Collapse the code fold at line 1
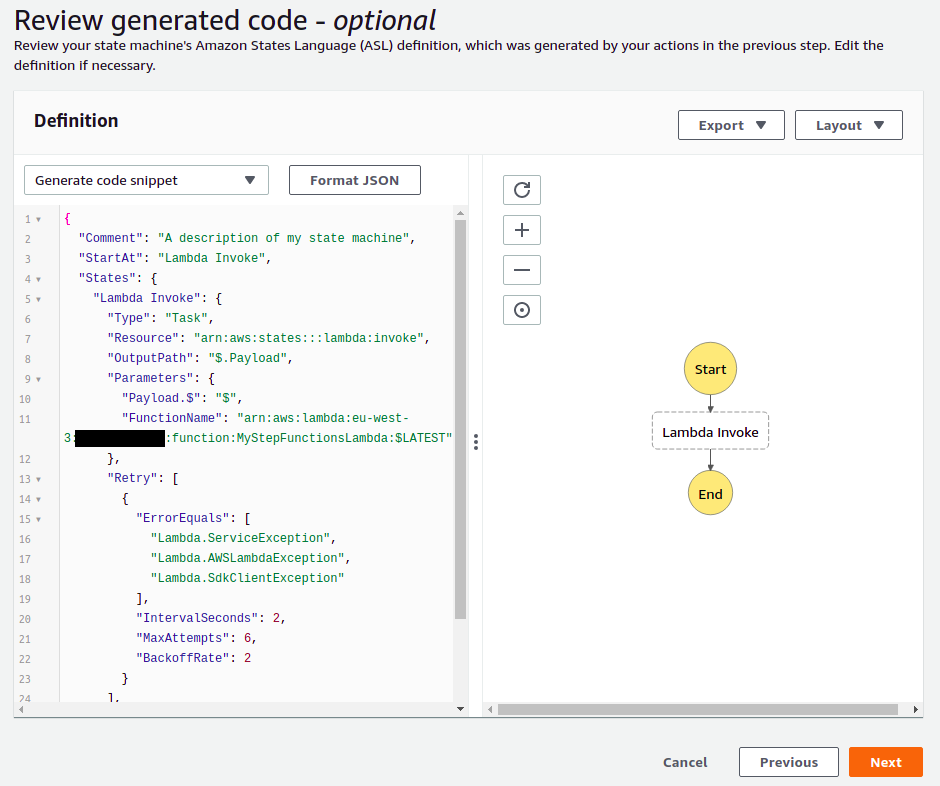This screenshot has width=940, height=786. [x=38, y=219]
